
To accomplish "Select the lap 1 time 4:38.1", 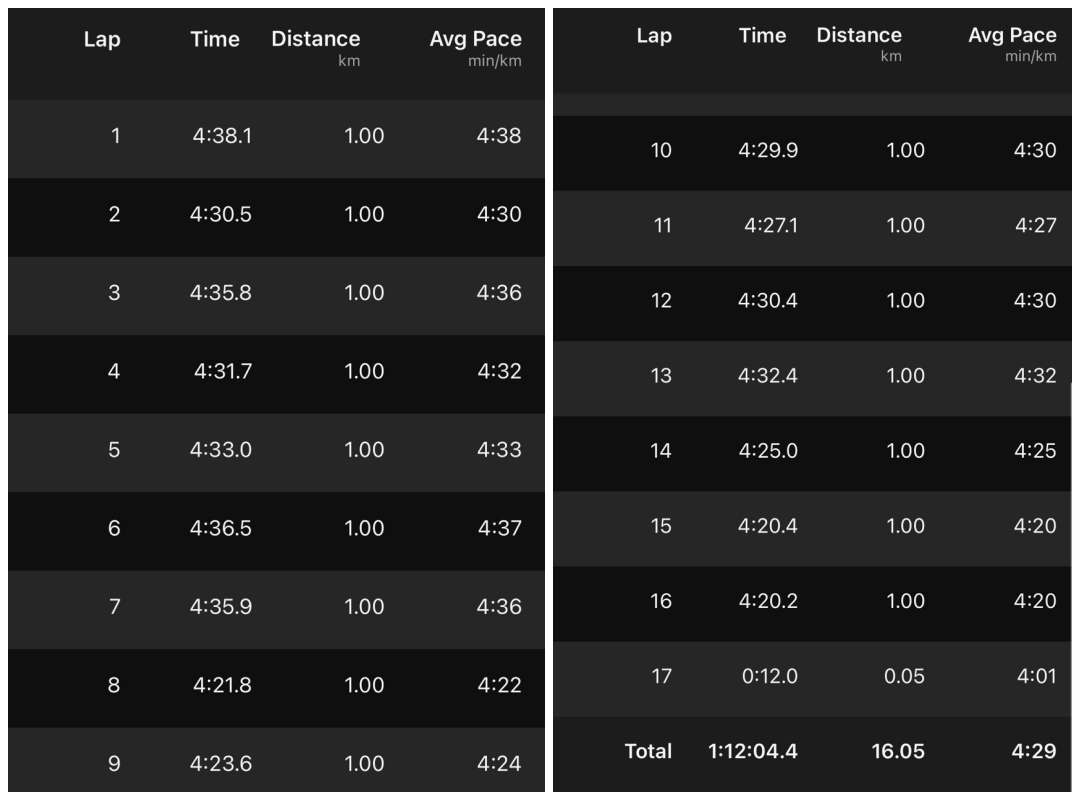I will [222, 136].
